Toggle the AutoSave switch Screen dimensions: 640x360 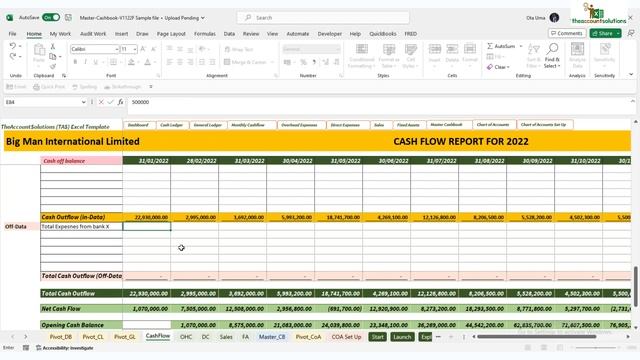(x=51, y=18)
